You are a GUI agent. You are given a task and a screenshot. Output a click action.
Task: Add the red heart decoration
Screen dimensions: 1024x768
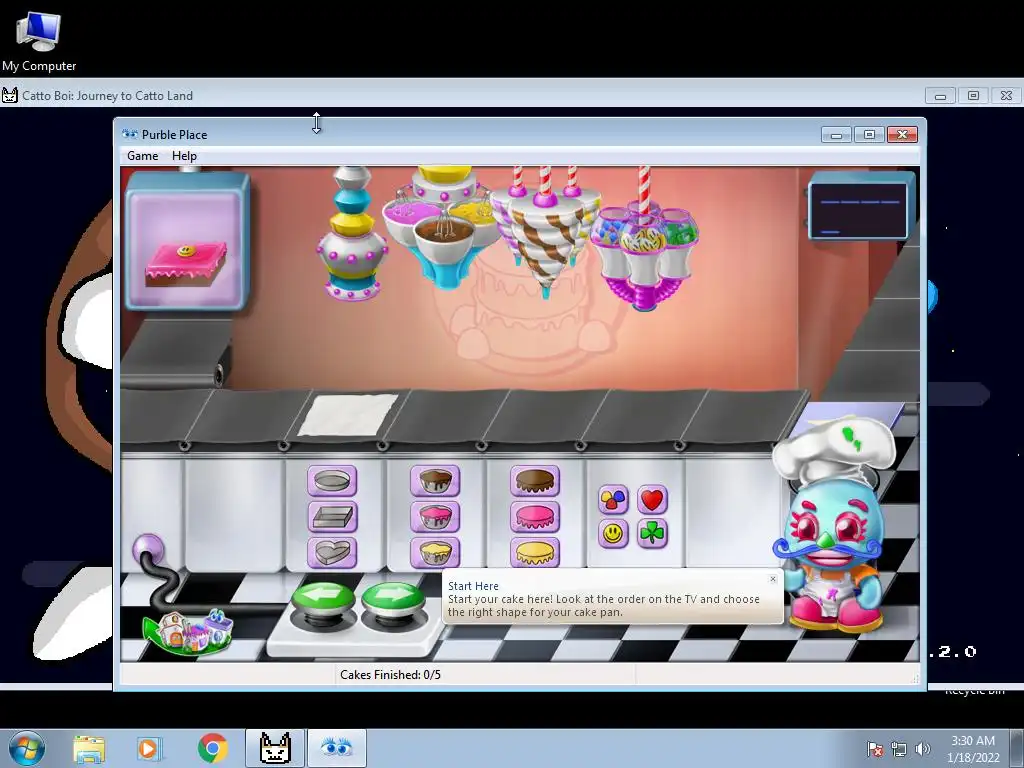point(652,500)
